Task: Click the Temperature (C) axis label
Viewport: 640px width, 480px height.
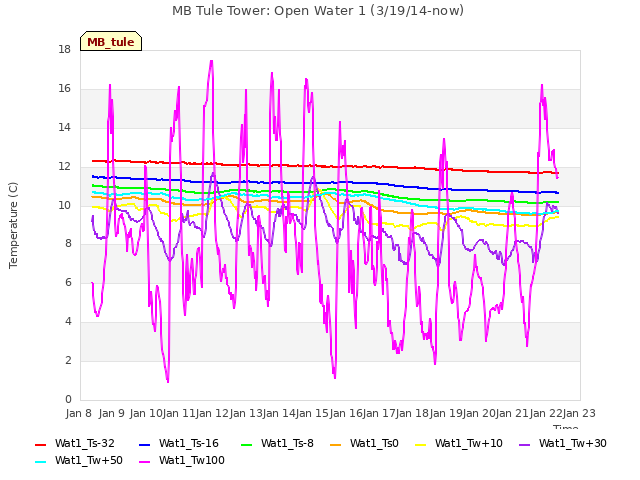Action: [13, 225]
